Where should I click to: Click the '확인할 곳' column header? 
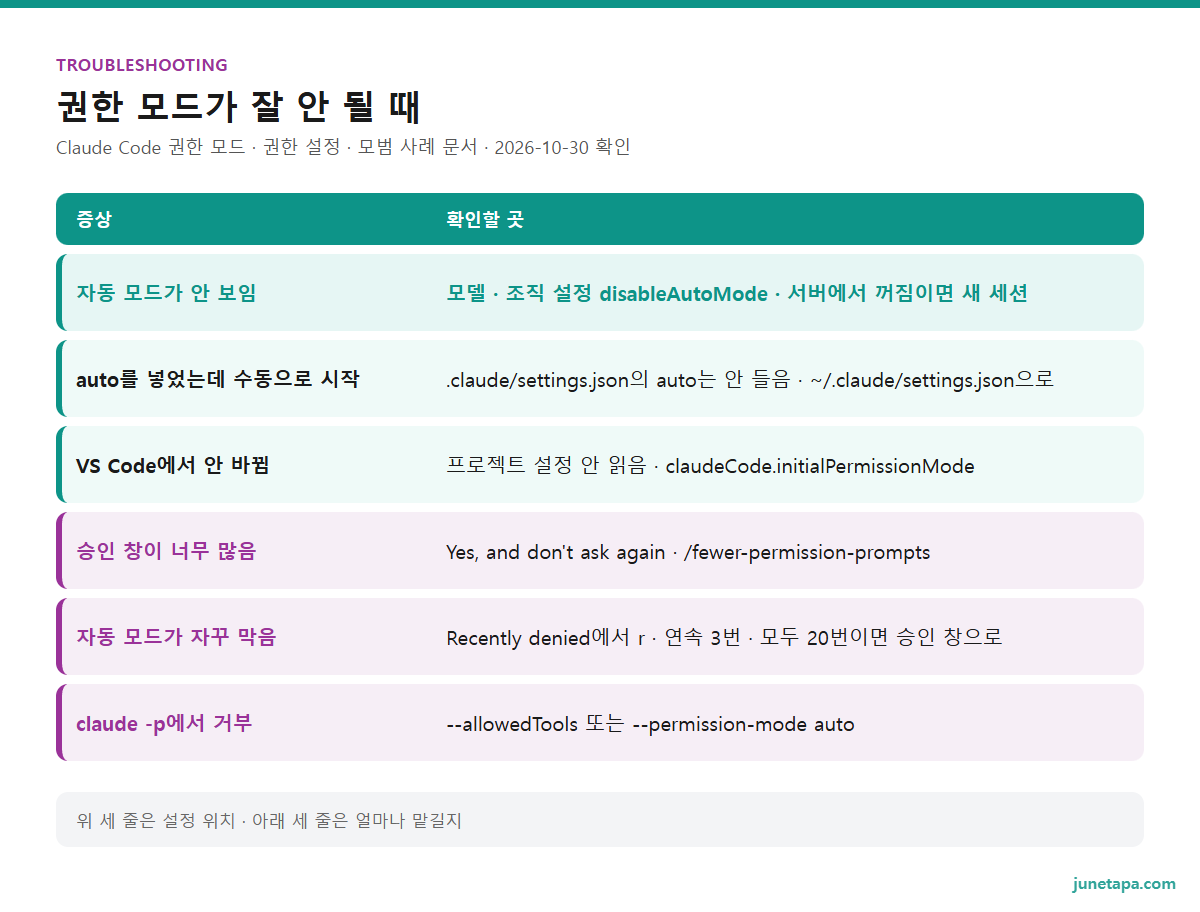click(x=484, y=219)
